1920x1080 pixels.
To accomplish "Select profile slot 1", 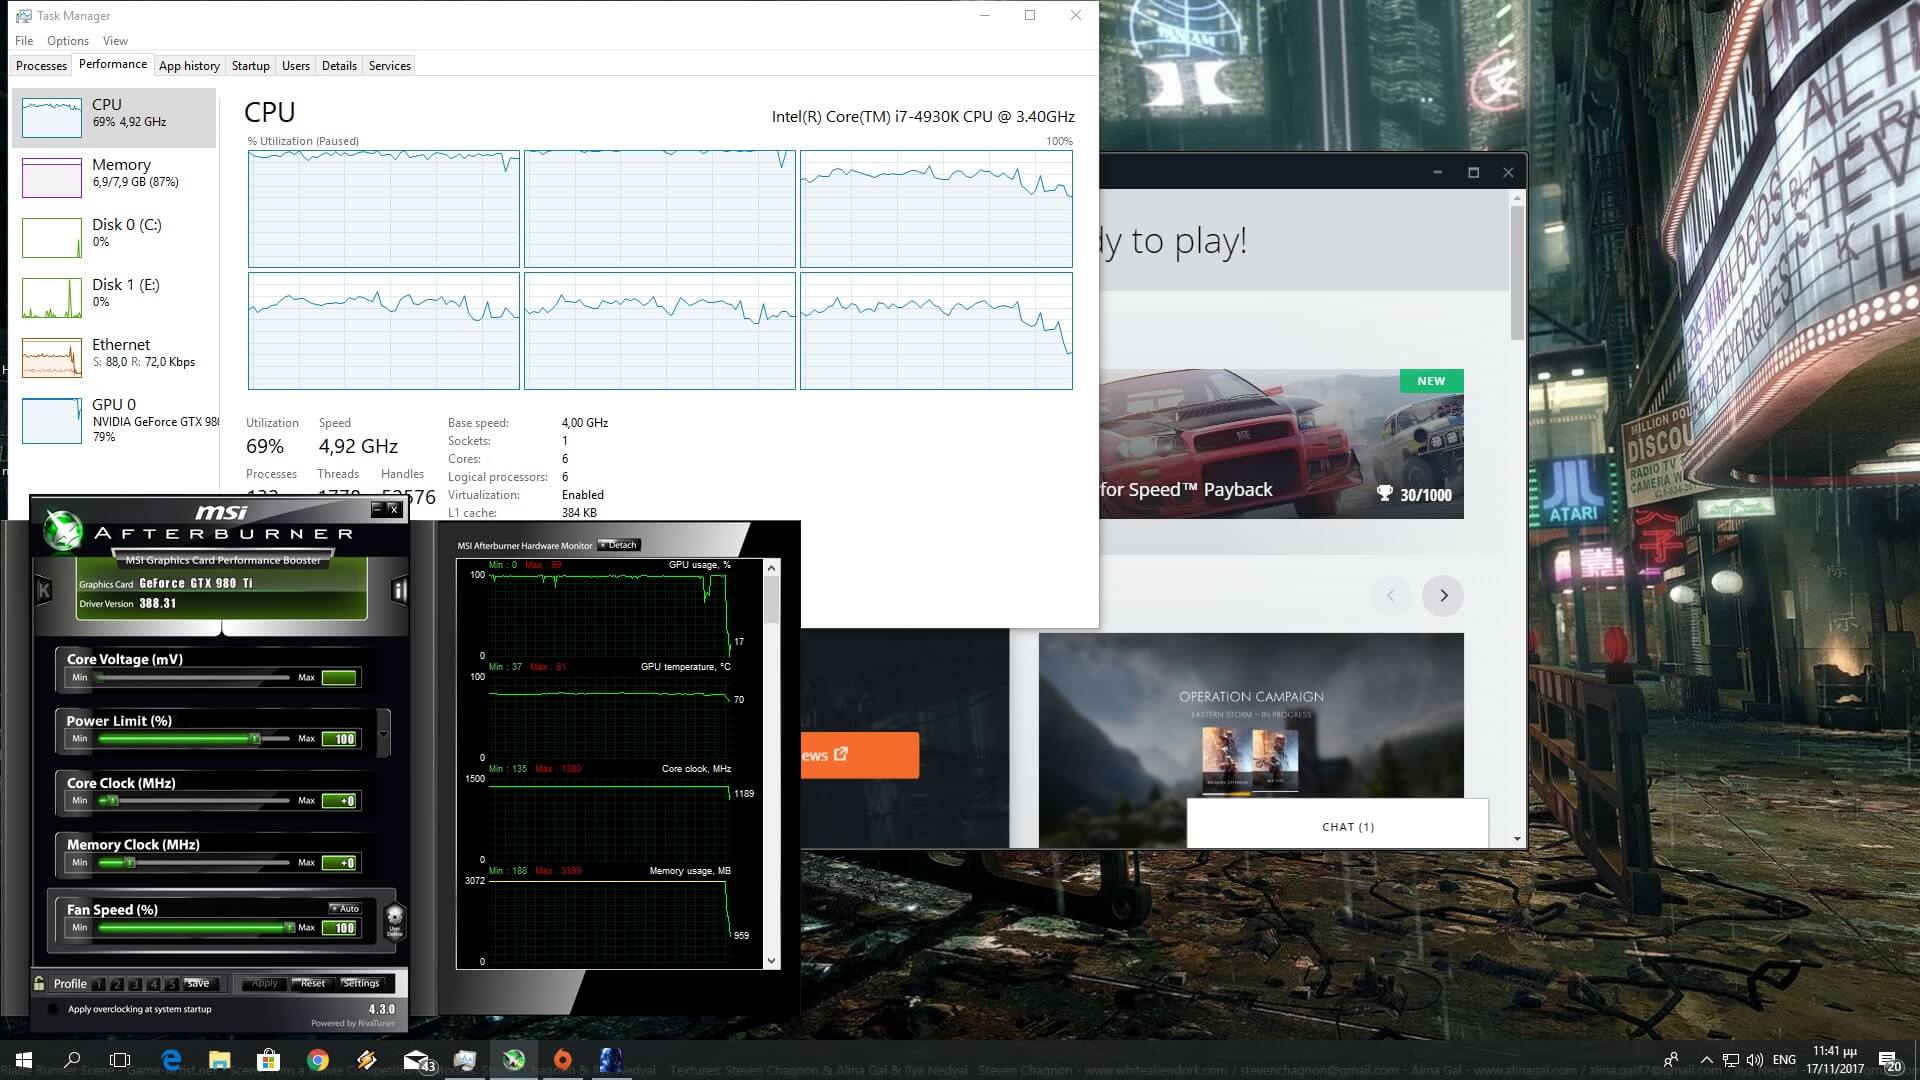I will tap(99, 984).
